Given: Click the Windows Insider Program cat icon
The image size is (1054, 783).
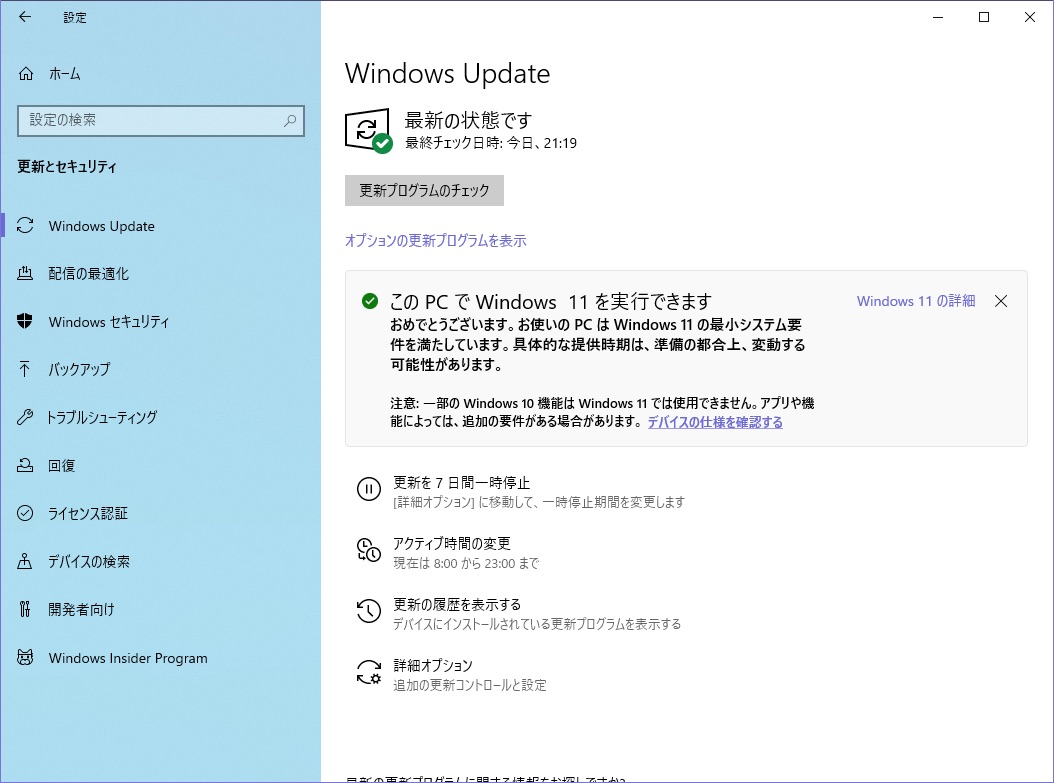Looking at the screenshot, I should click(25, 657).
